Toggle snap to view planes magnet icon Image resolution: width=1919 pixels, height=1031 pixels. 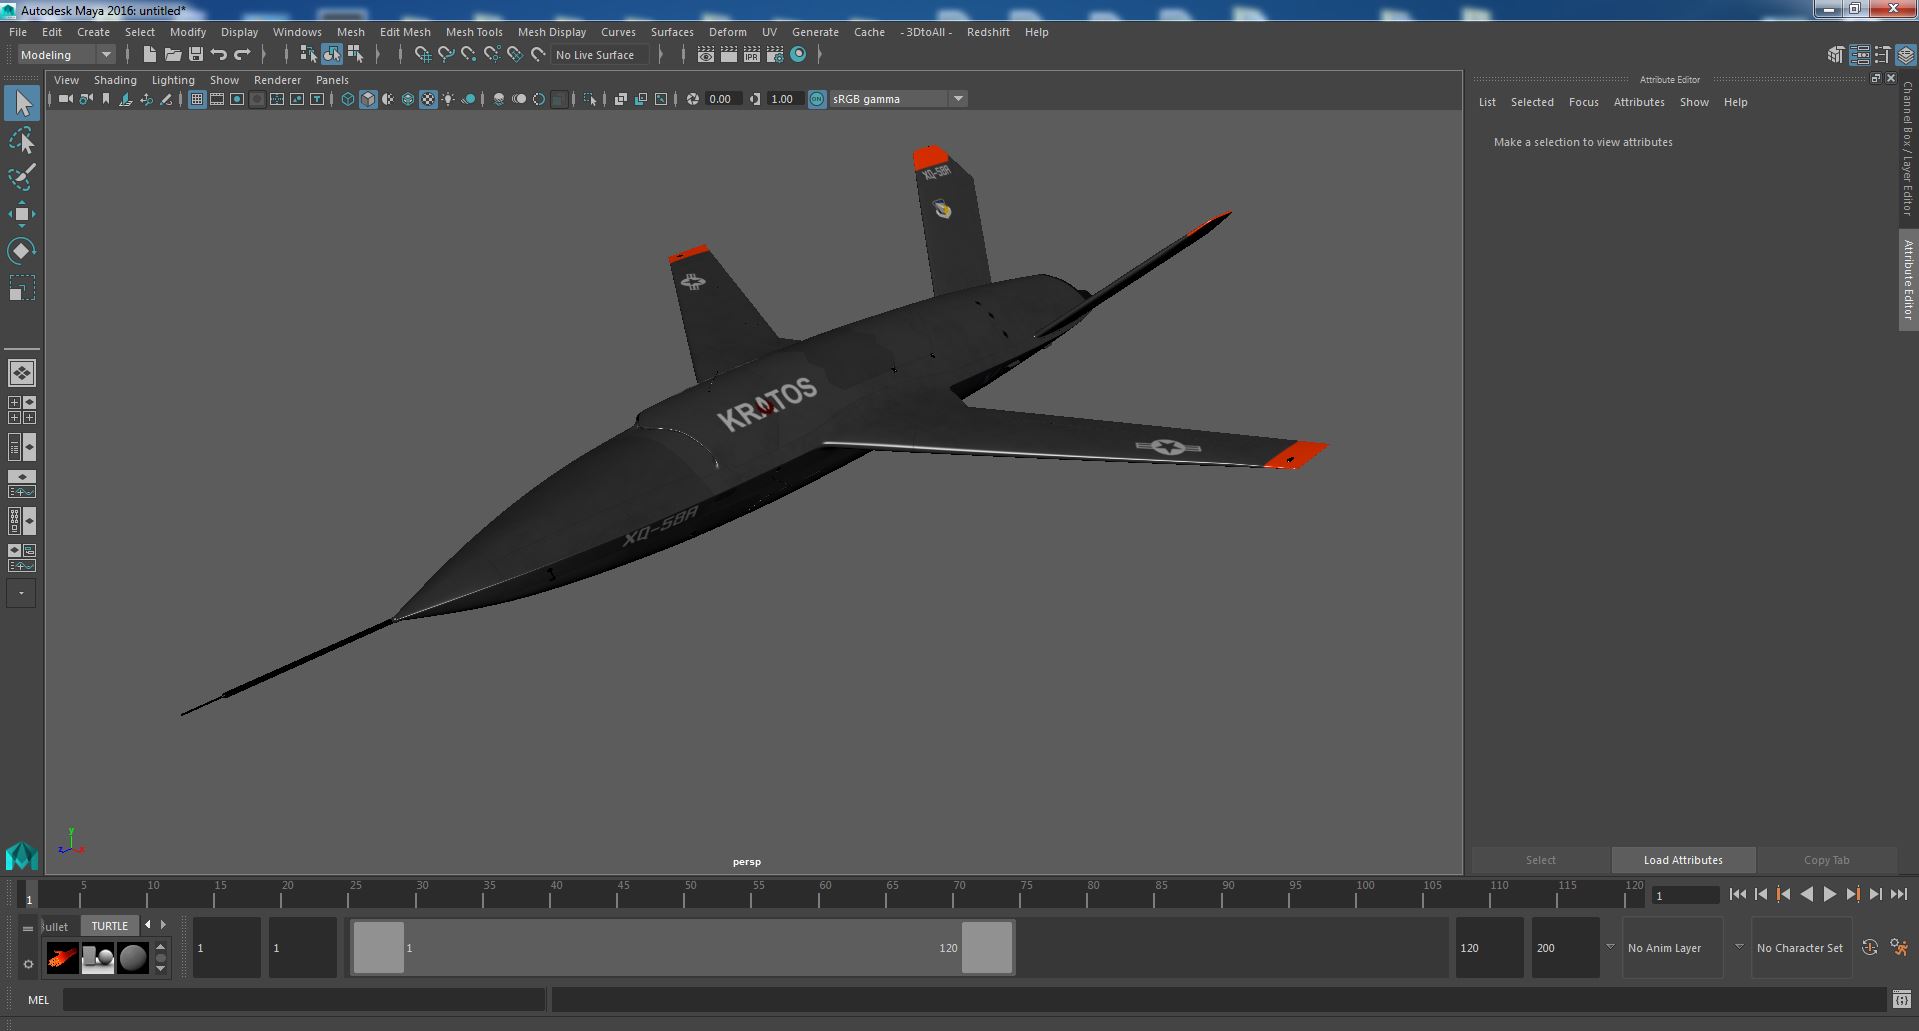(x=515, y=55)
